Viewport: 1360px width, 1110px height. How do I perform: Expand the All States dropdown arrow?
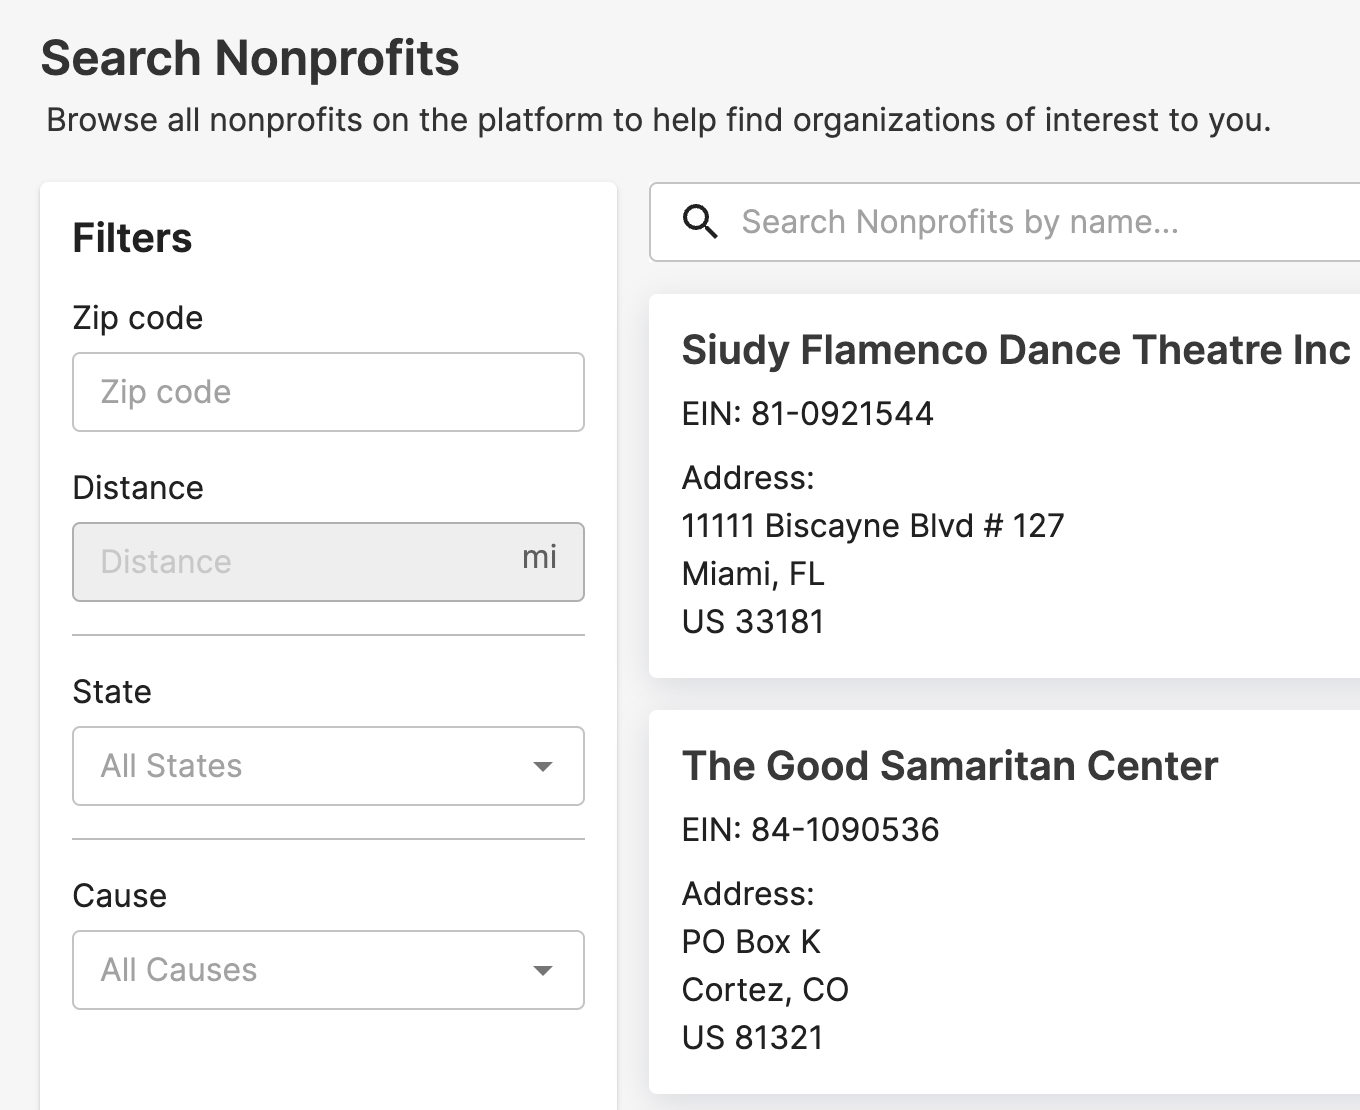pyautogui.click(x=543, y=767)
